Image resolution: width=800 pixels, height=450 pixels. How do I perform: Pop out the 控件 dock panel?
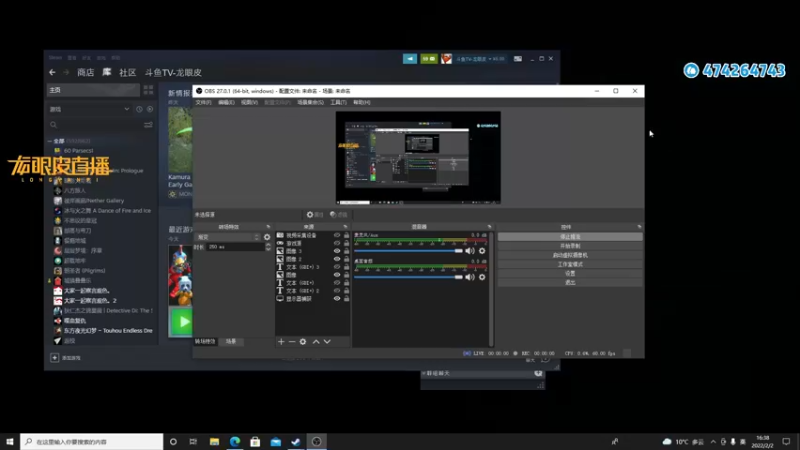(x=639, y=227)
